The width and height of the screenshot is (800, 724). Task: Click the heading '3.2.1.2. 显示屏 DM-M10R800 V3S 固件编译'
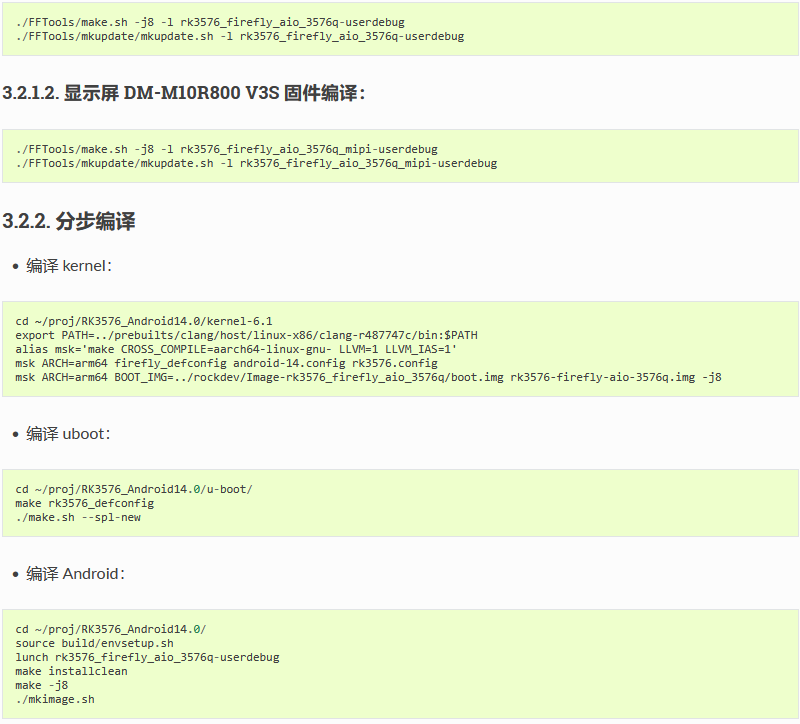click(184, 93)
